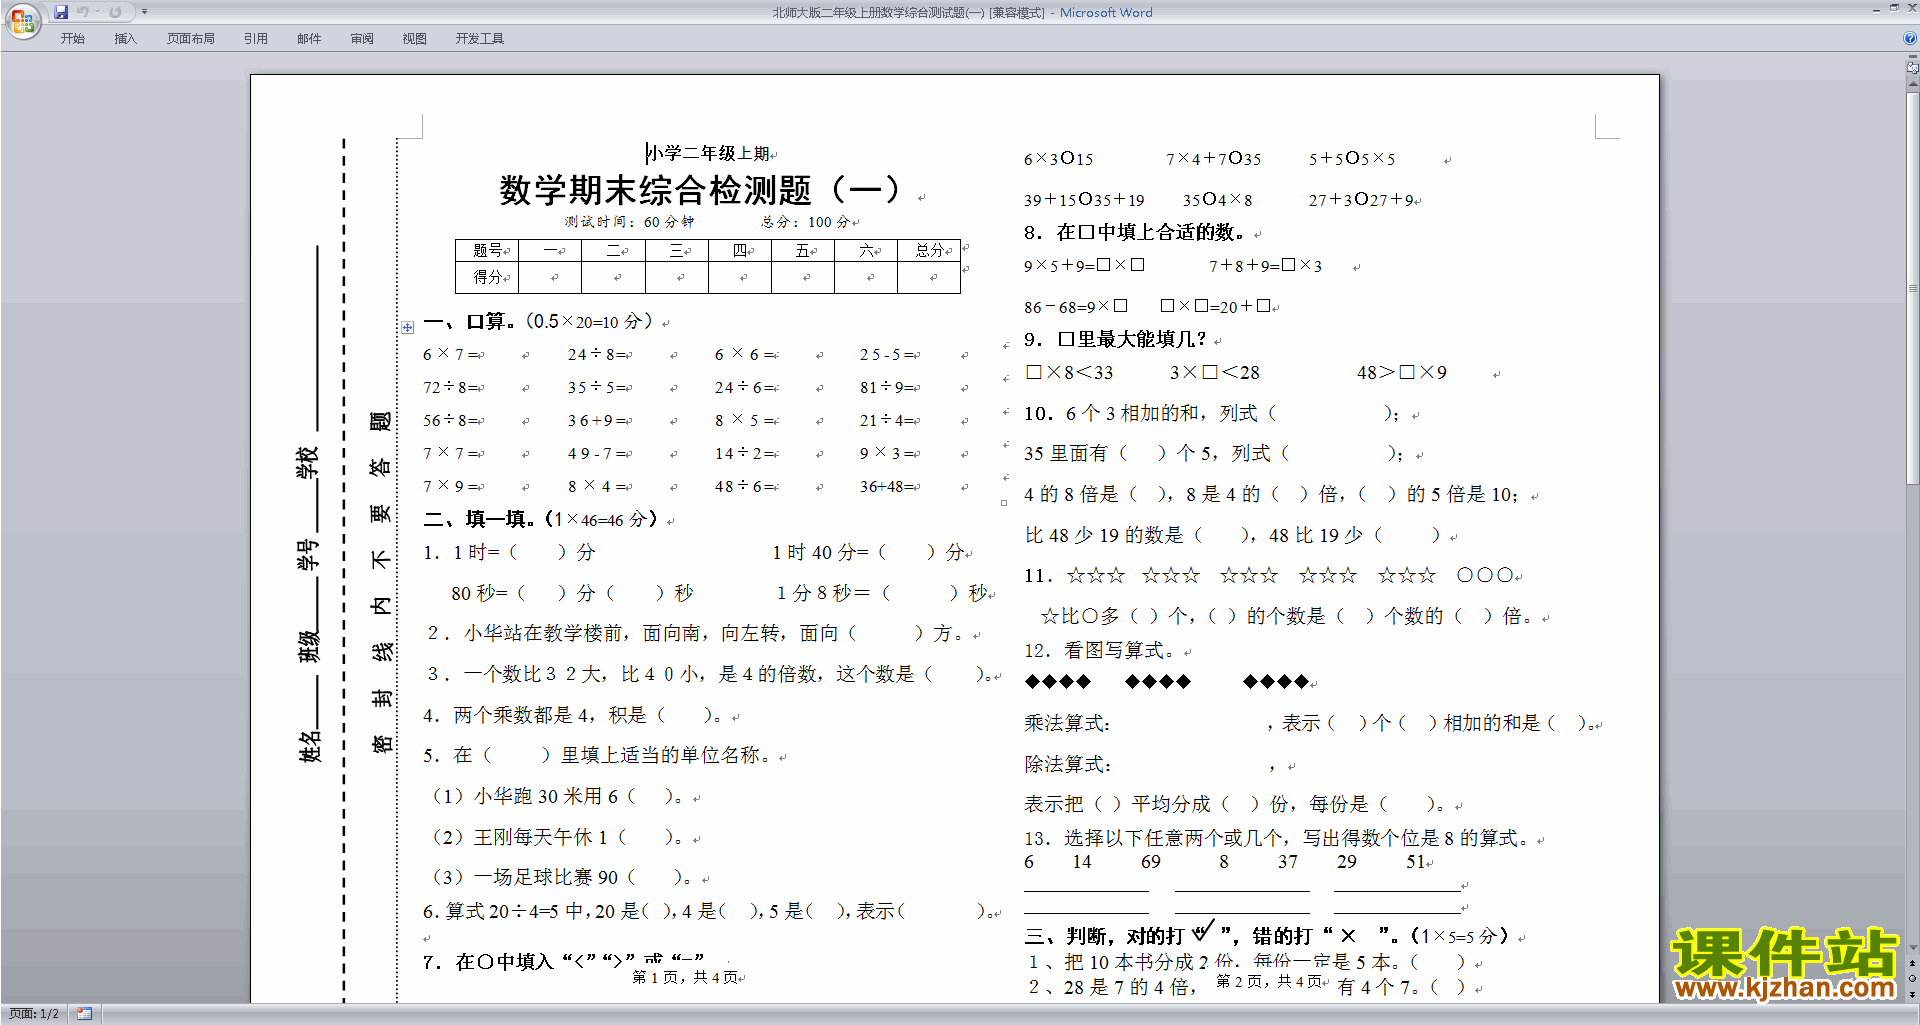Open the Office Button menu
Viewport: 1920px width, 1025px height.
(22, 20)
